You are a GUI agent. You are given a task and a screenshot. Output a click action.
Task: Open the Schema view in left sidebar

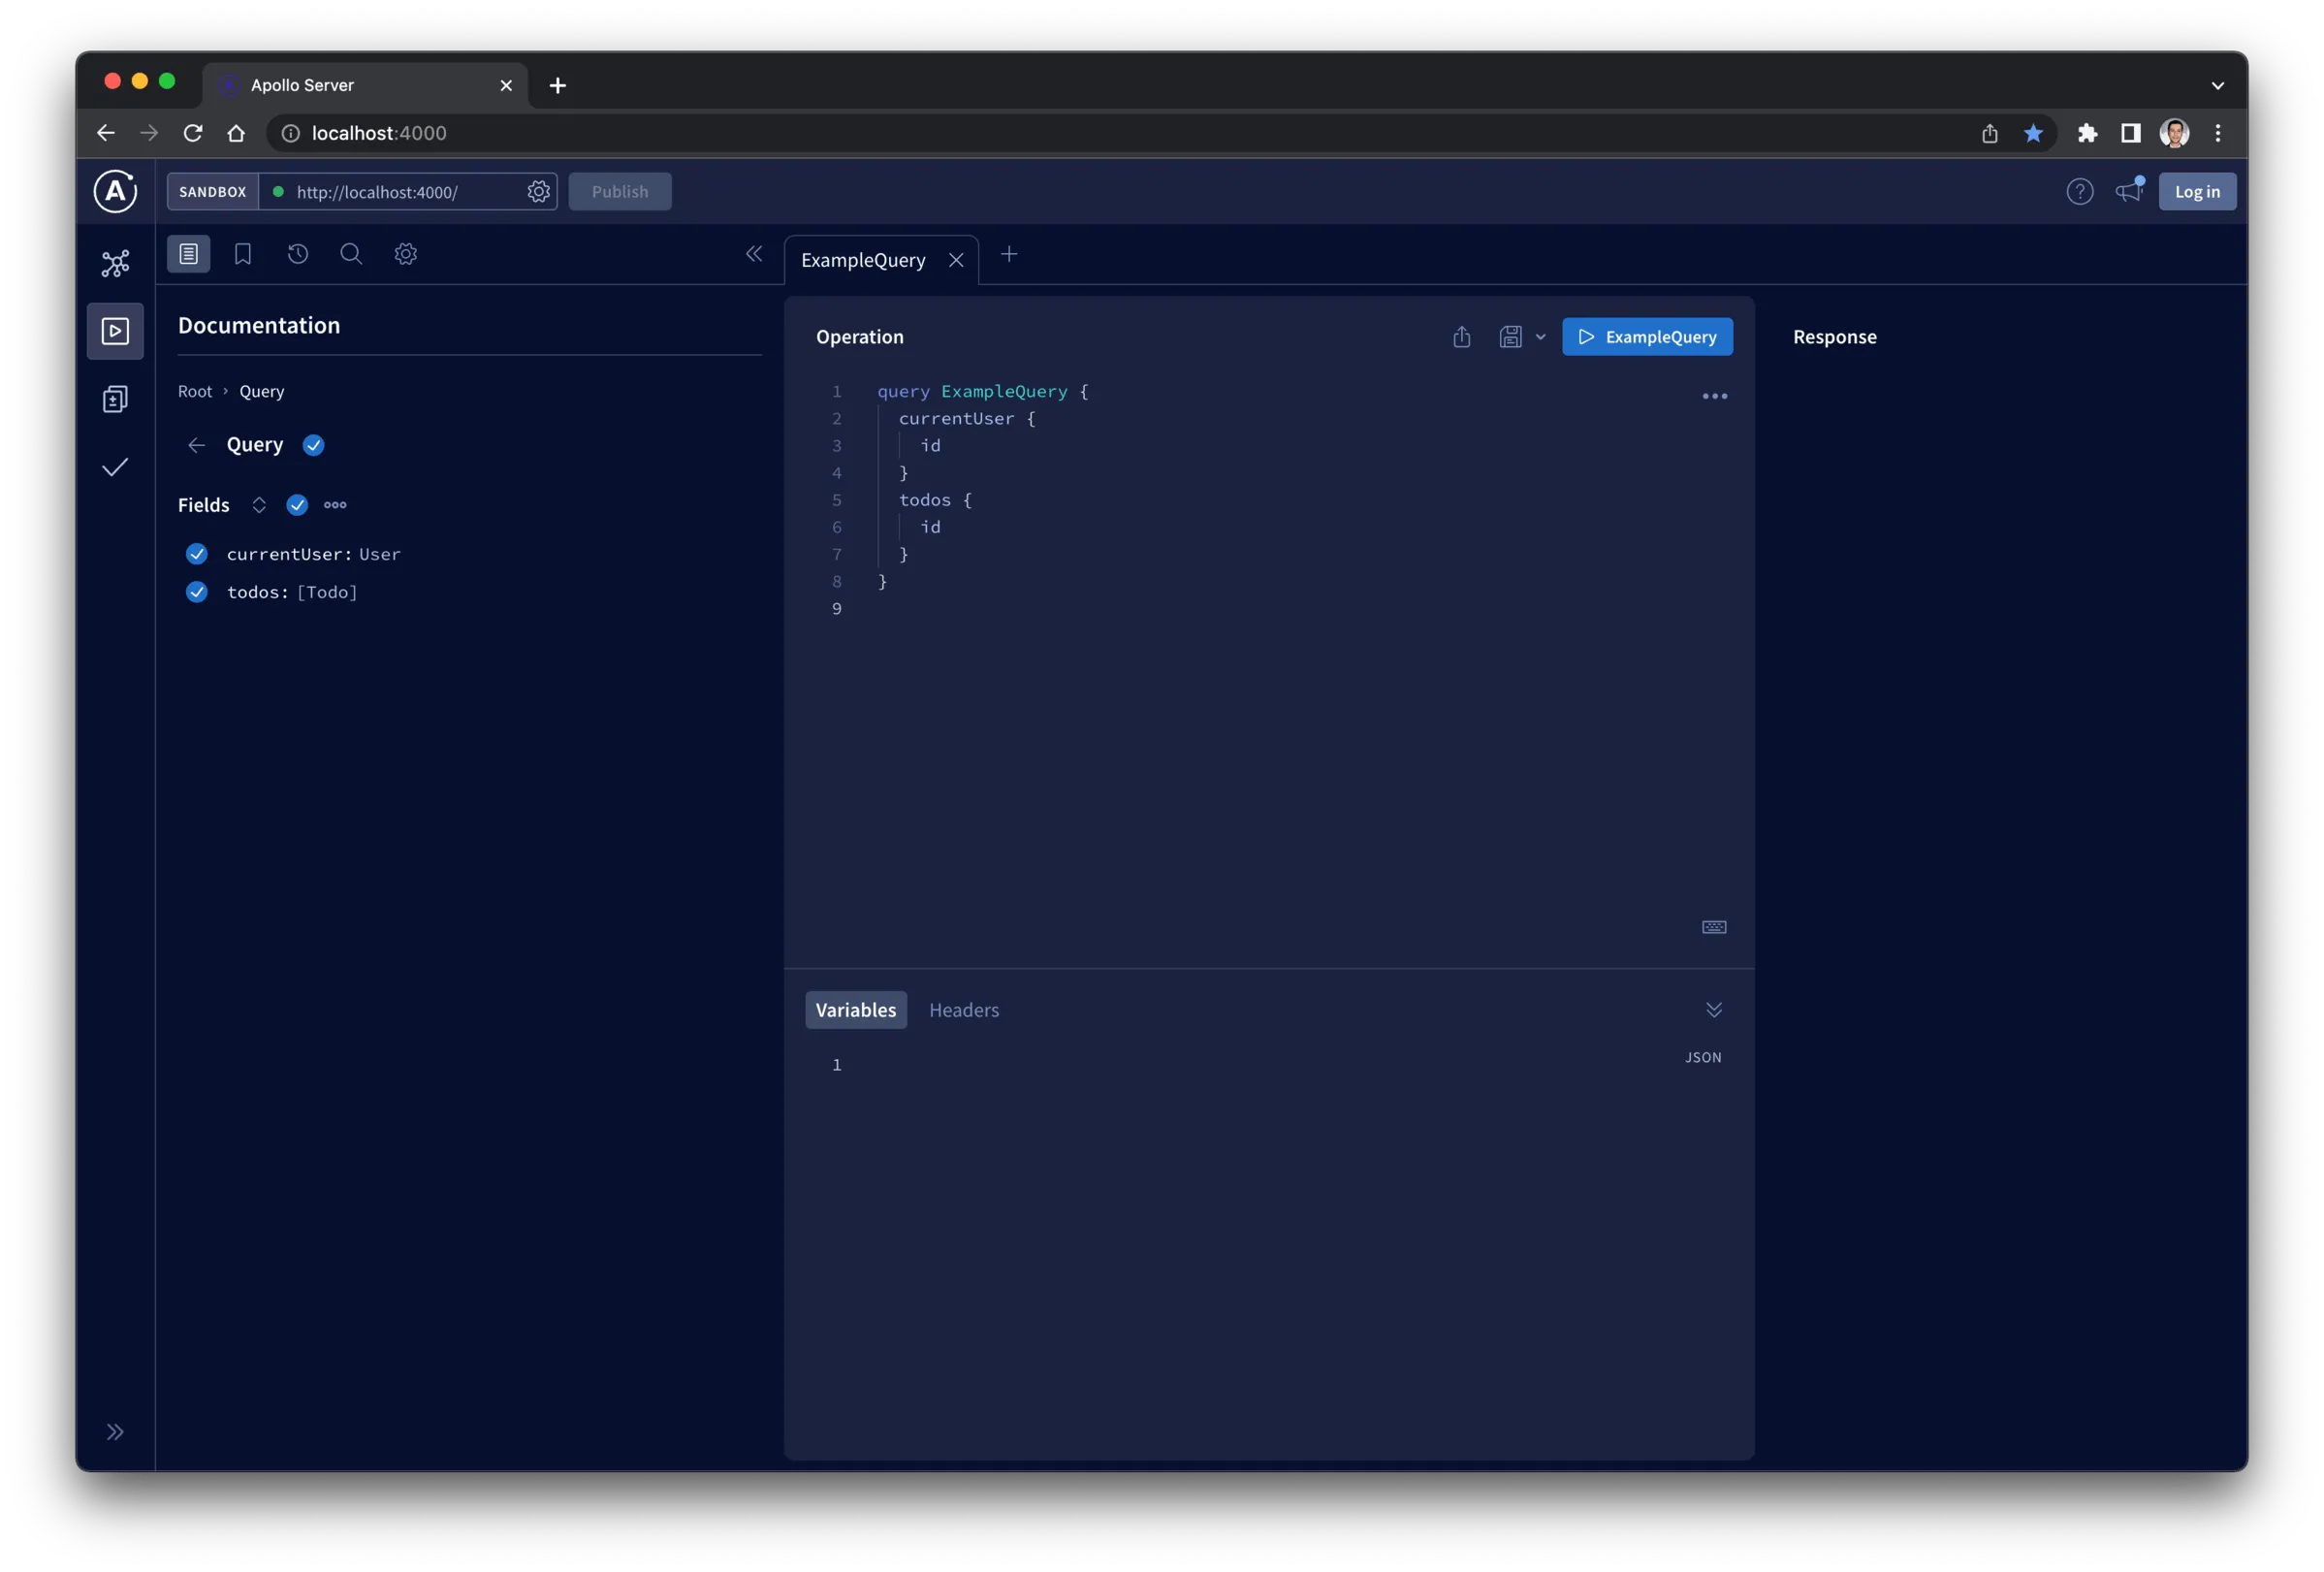pyautogui.click(x=115, y=263)
